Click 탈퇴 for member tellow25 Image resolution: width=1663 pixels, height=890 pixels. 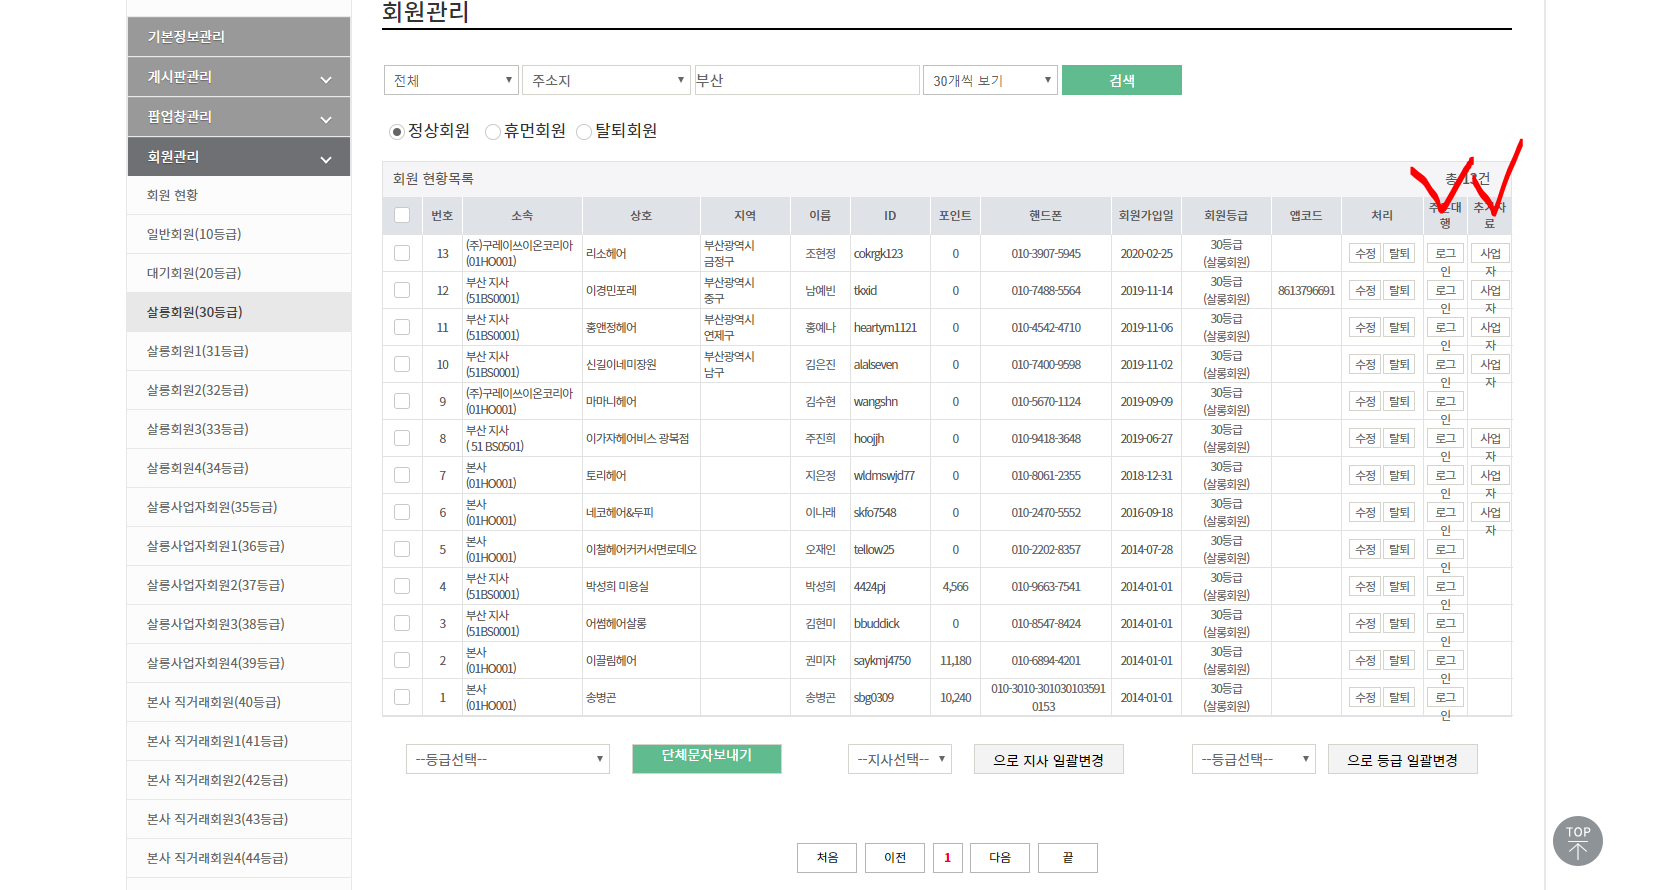coord(1399,549)
